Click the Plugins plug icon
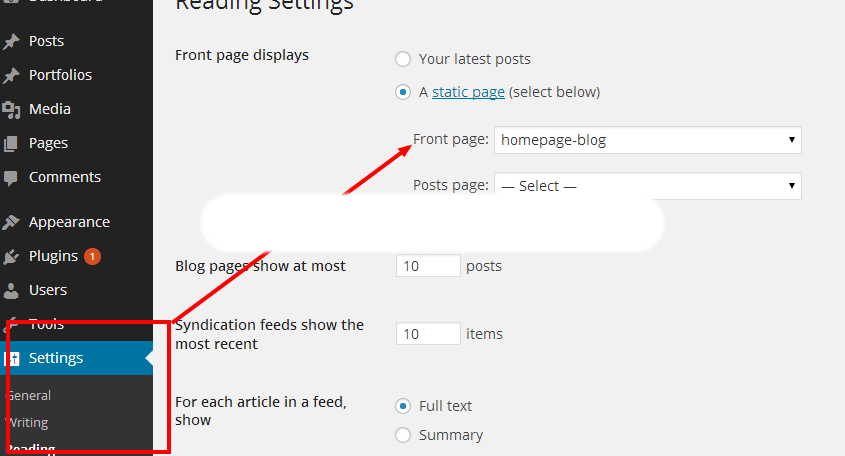This screenshot has height=456, width=845. pos(11,257)
